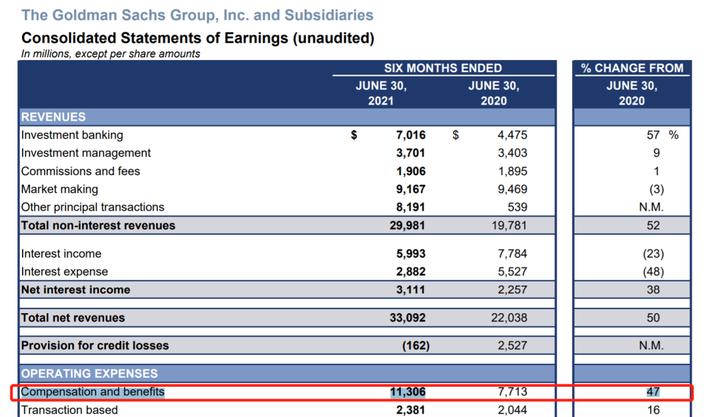Click the value 9,167 for Market making
Viewport: 720px width, 417px height.
[x=411, y=189]
